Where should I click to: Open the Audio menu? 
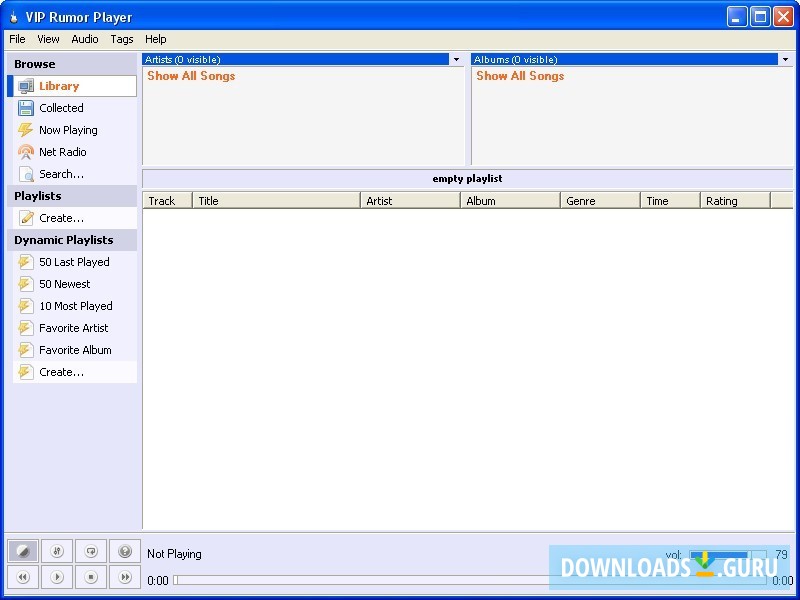85,39
